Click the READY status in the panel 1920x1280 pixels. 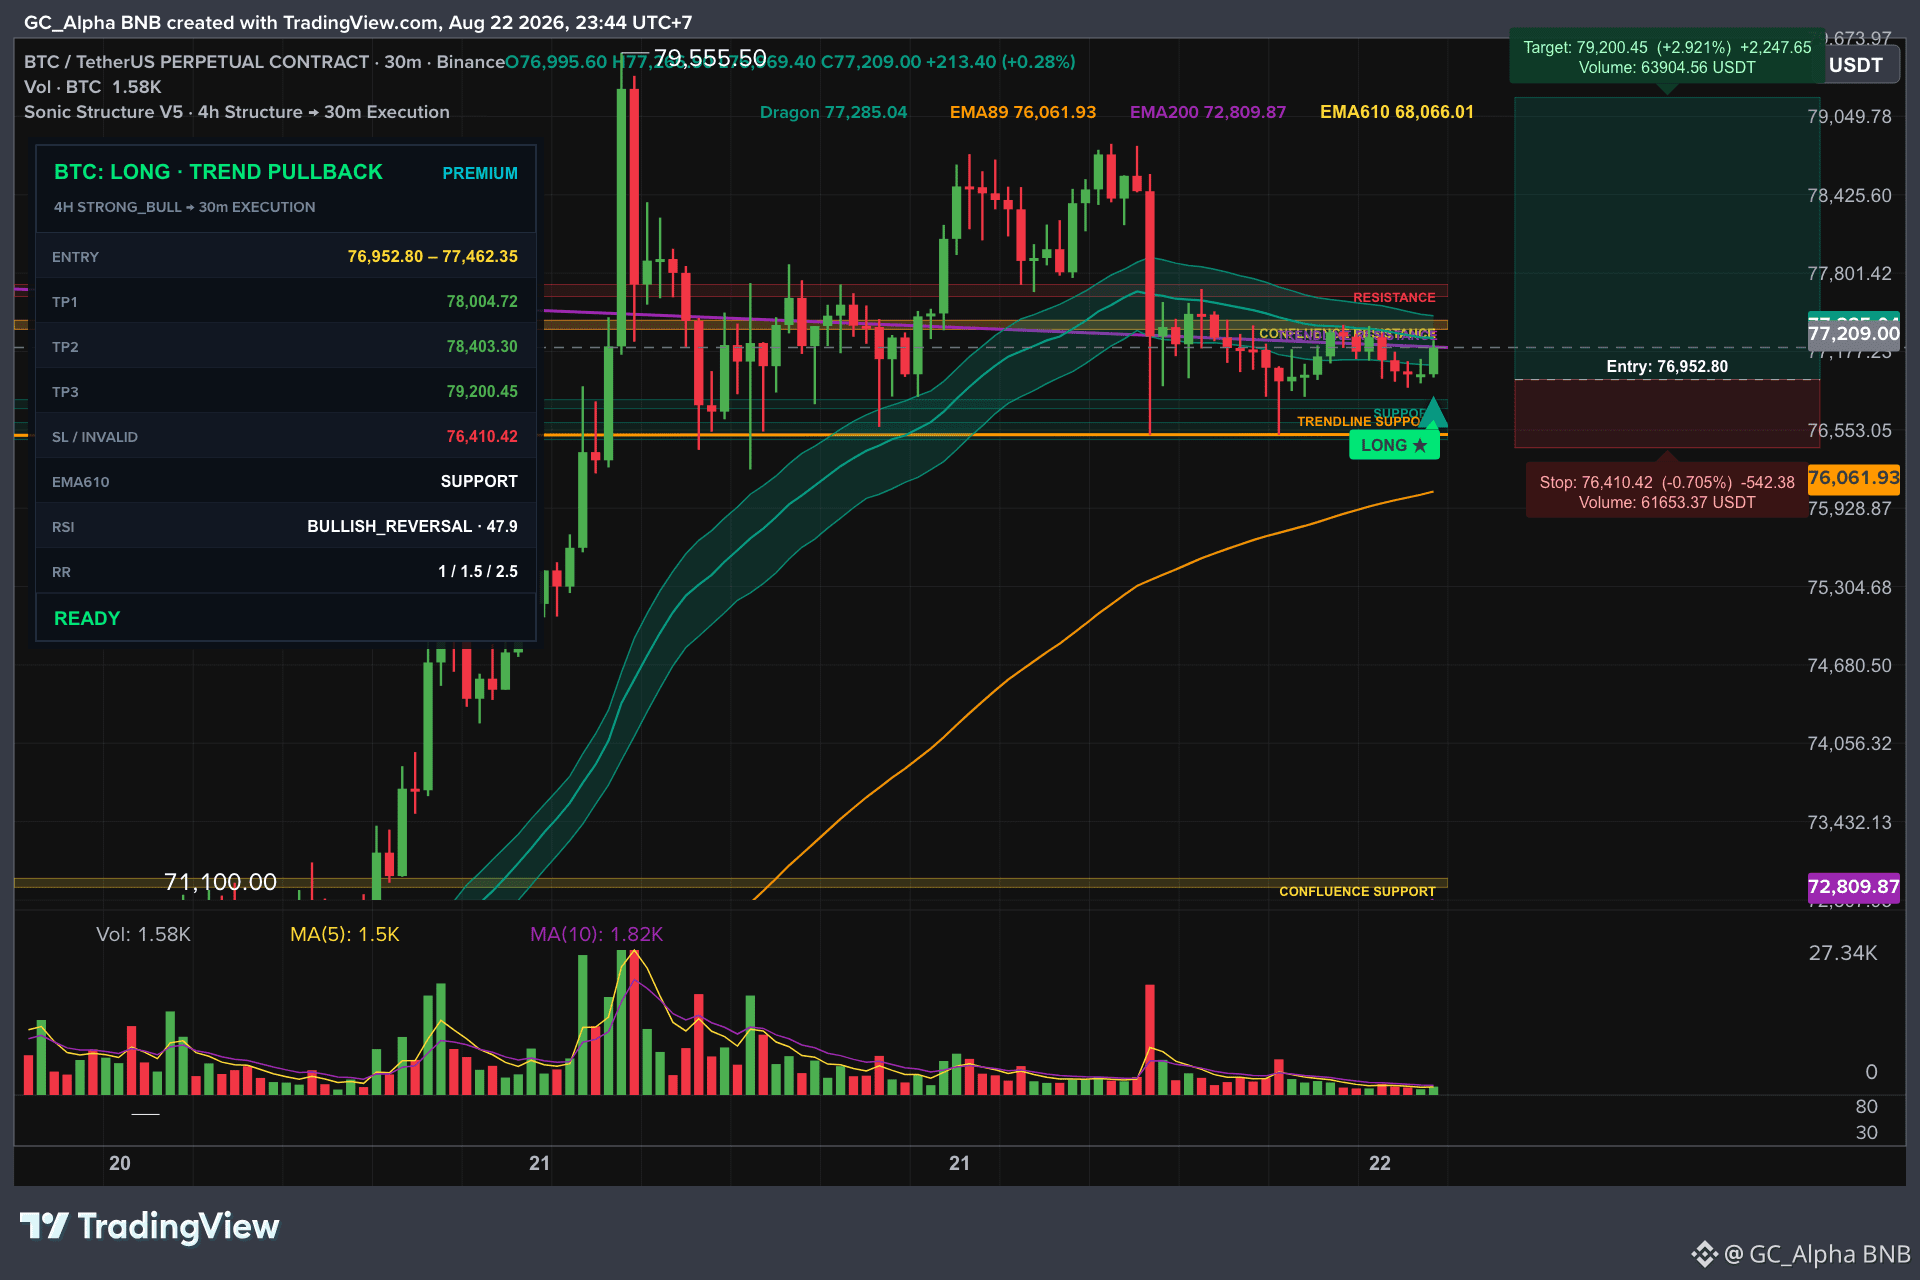(x=87, y=619)
